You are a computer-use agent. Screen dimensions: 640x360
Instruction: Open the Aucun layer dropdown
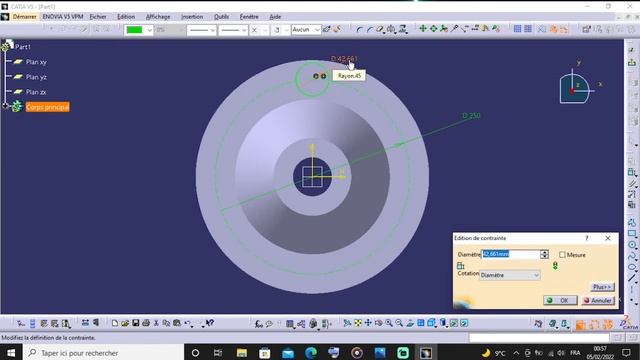pyautogui.click(x=306, y=30)
